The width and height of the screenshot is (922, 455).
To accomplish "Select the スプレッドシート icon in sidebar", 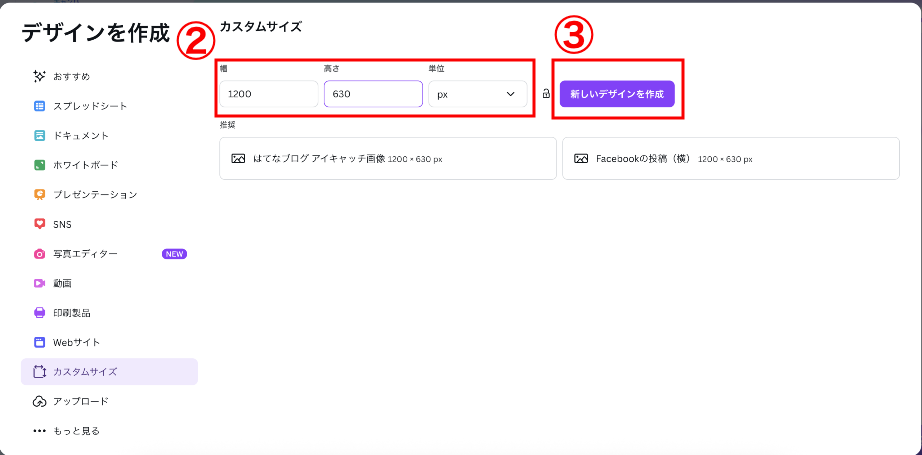I will click(40, 106).
